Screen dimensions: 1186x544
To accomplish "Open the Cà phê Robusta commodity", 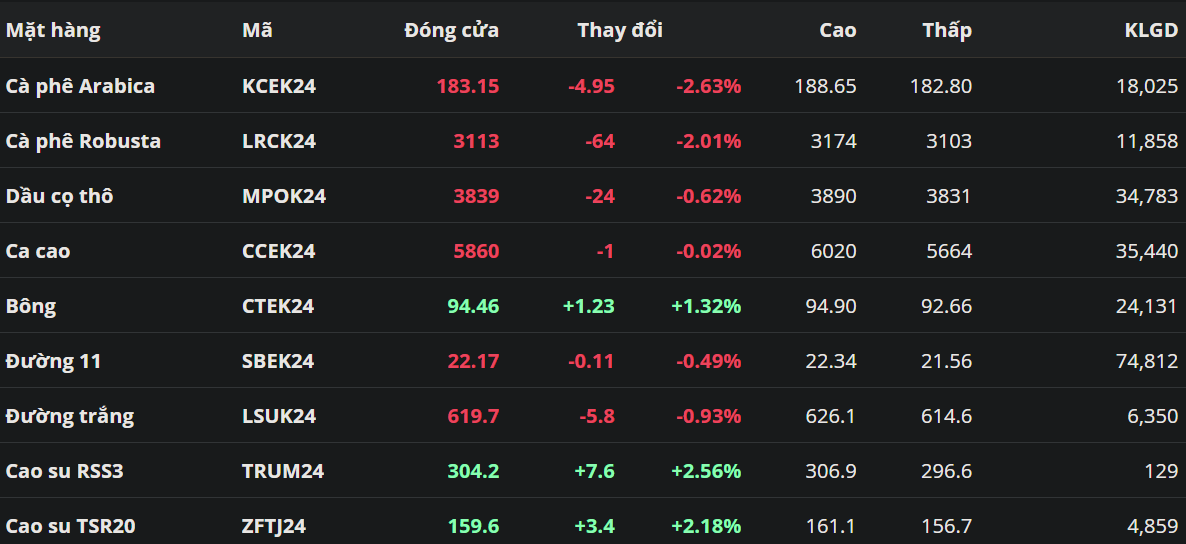I will (83, 141).
